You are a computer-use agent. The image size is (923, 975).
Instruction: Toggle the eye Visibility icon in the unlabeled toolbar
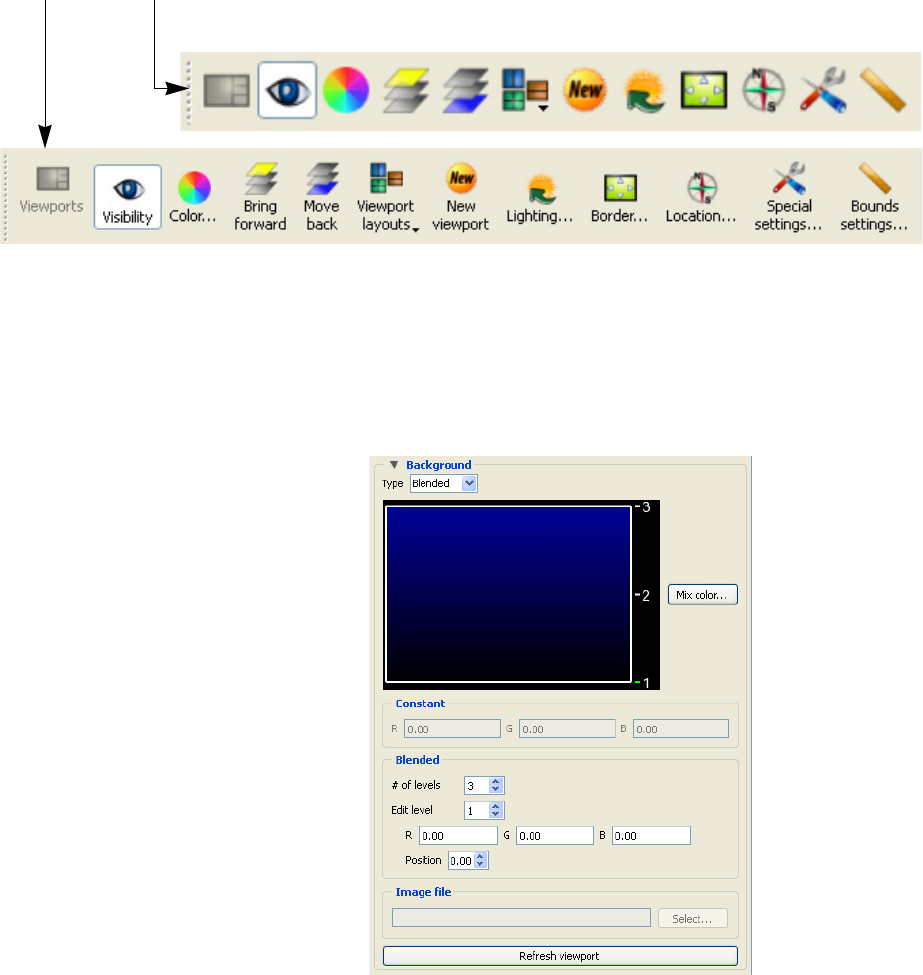tap(287, 91)
